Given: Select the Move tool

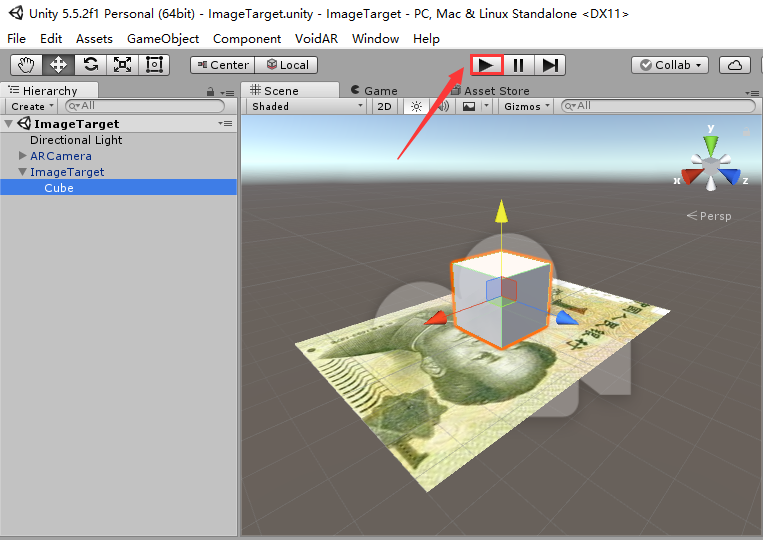Looking at the screenshot, I should coord(58,65).
